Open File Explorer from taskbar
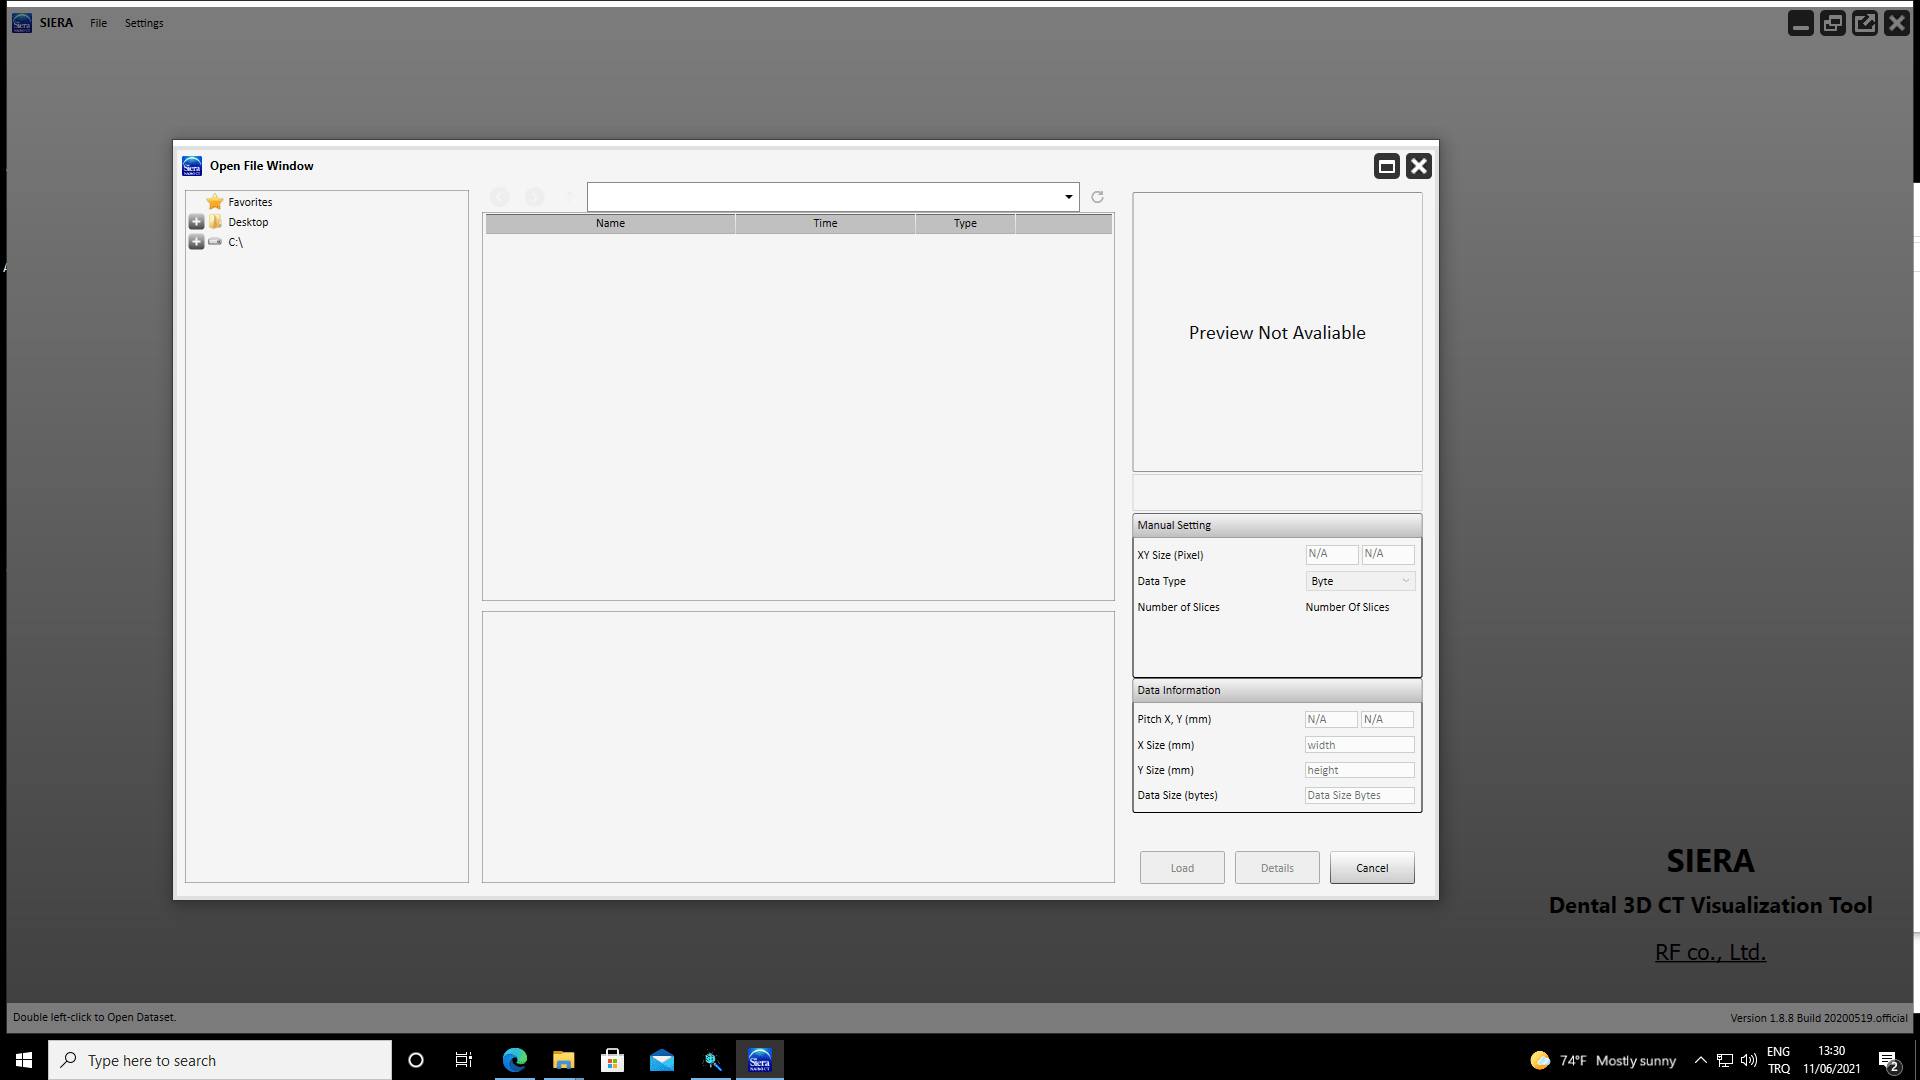This screenshot has width=1920, height=1080. click(x=564, y=1060)
